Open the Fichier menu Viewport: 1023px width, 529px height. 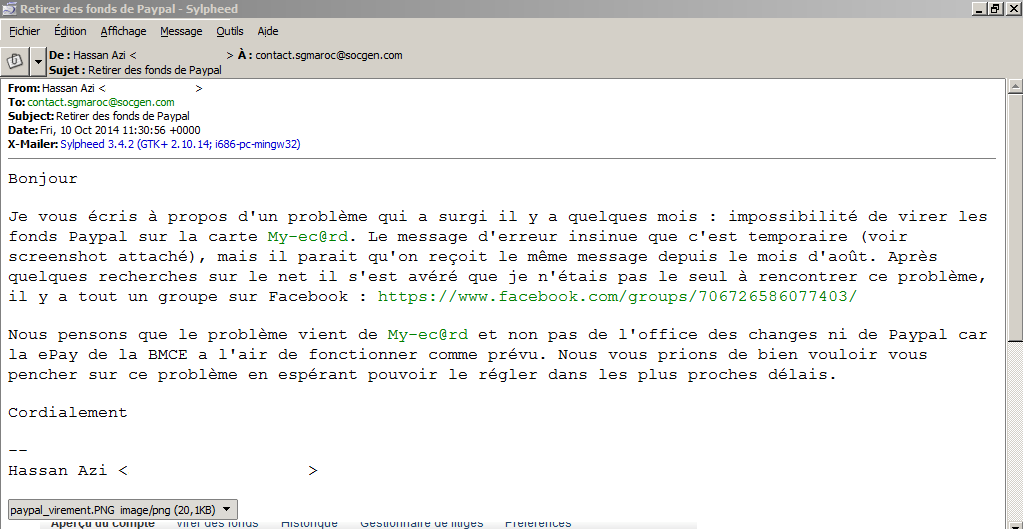coord(24,31)
